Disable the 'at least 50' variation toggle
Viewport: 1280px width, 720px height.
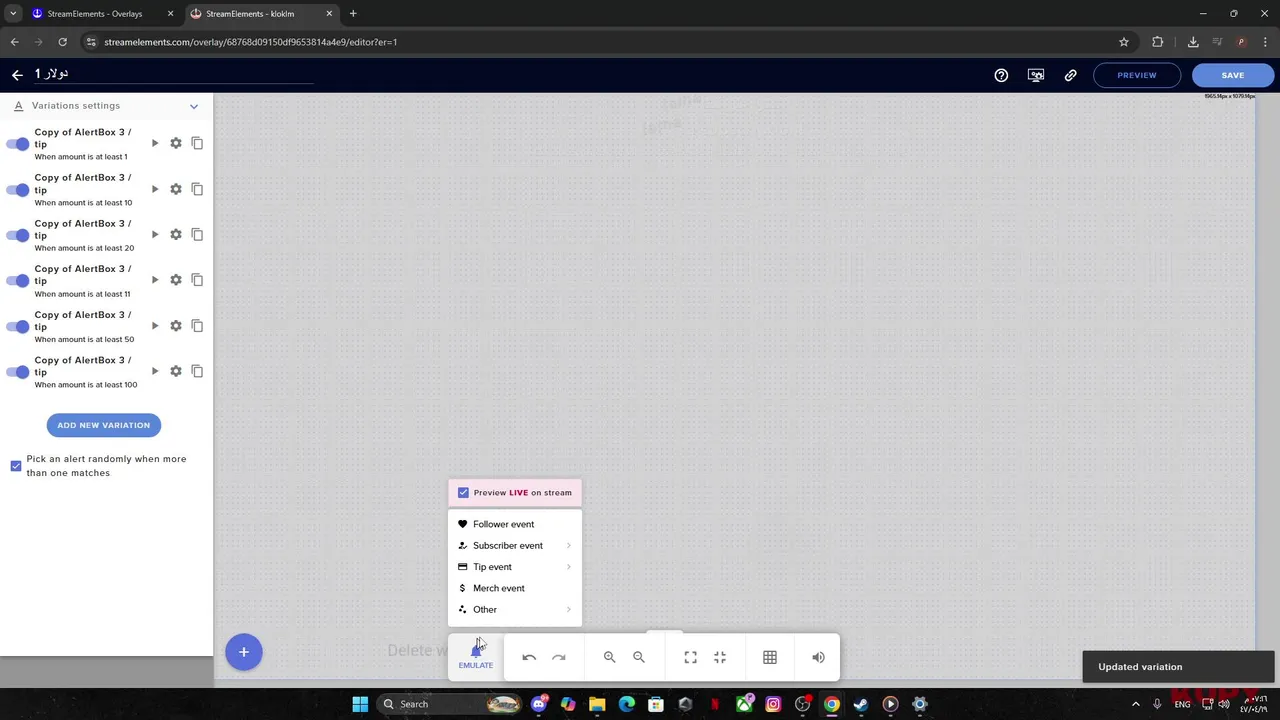pyautogui.click(x=18, y=326)
